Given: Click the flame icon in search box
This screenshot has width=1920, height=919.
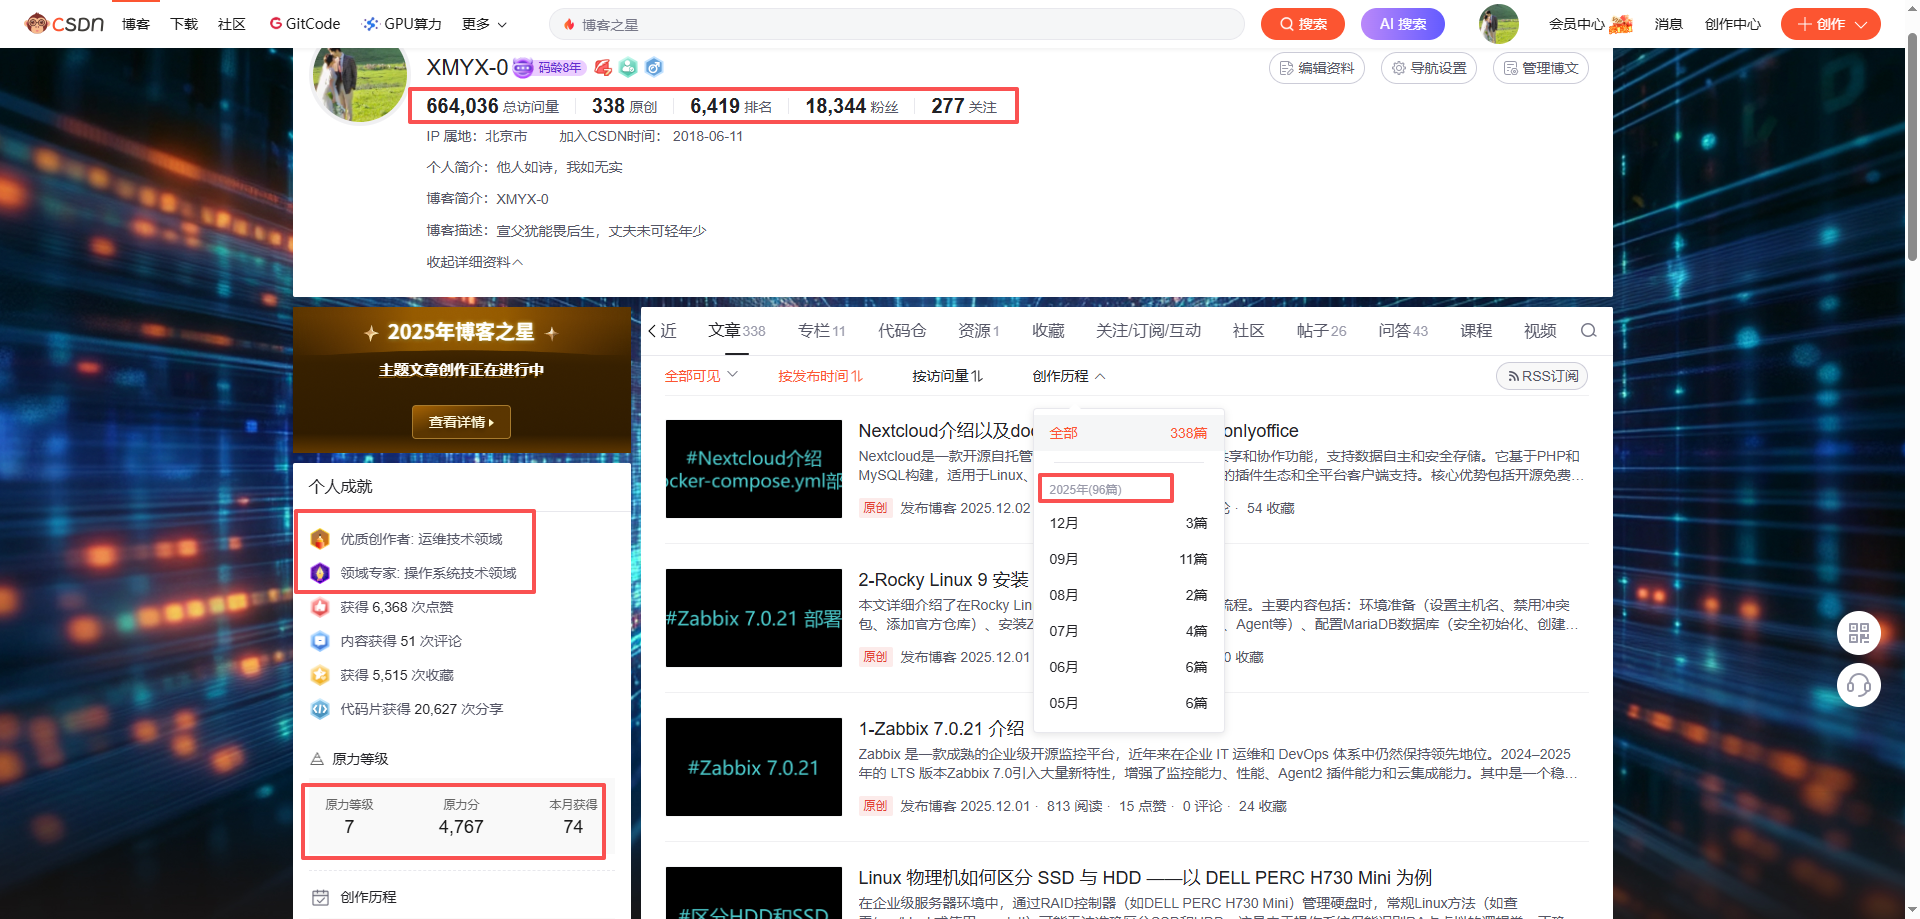Looking at the screenshot, I should point(569,24).
